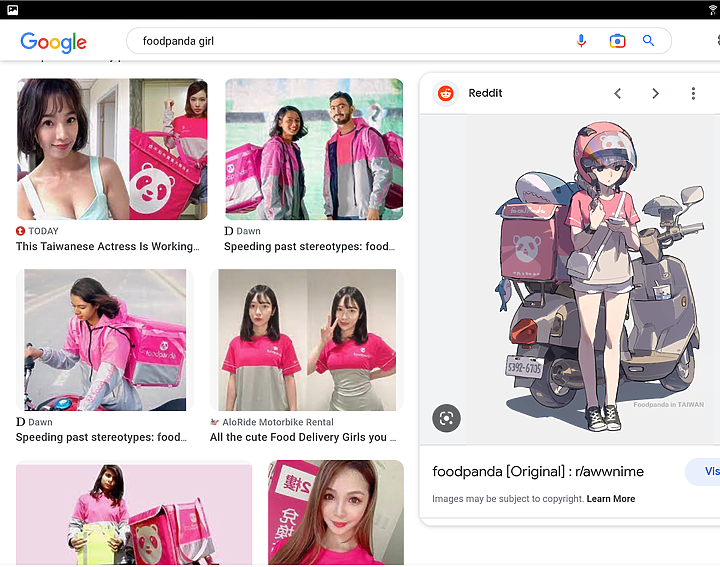This screenshot has width=720, height=567.
Task: Open woman on motorbike foodpanda thumbnail
Action: (105, 340)
